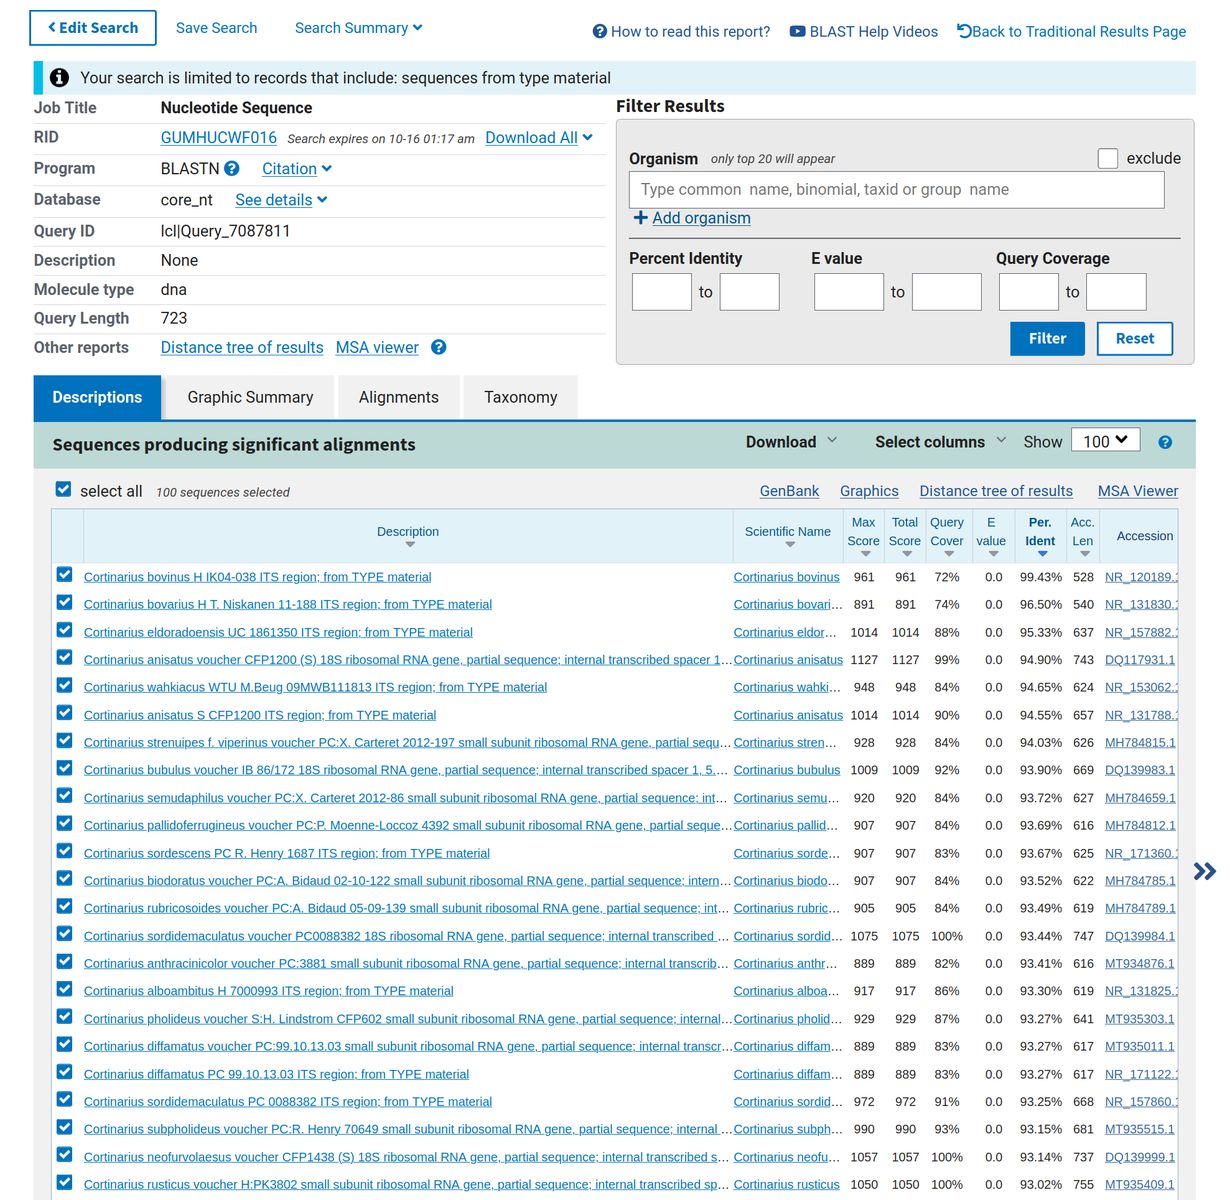Open the Download All dropdown
1230x1200 pixels.
click(x=539, y=138)
